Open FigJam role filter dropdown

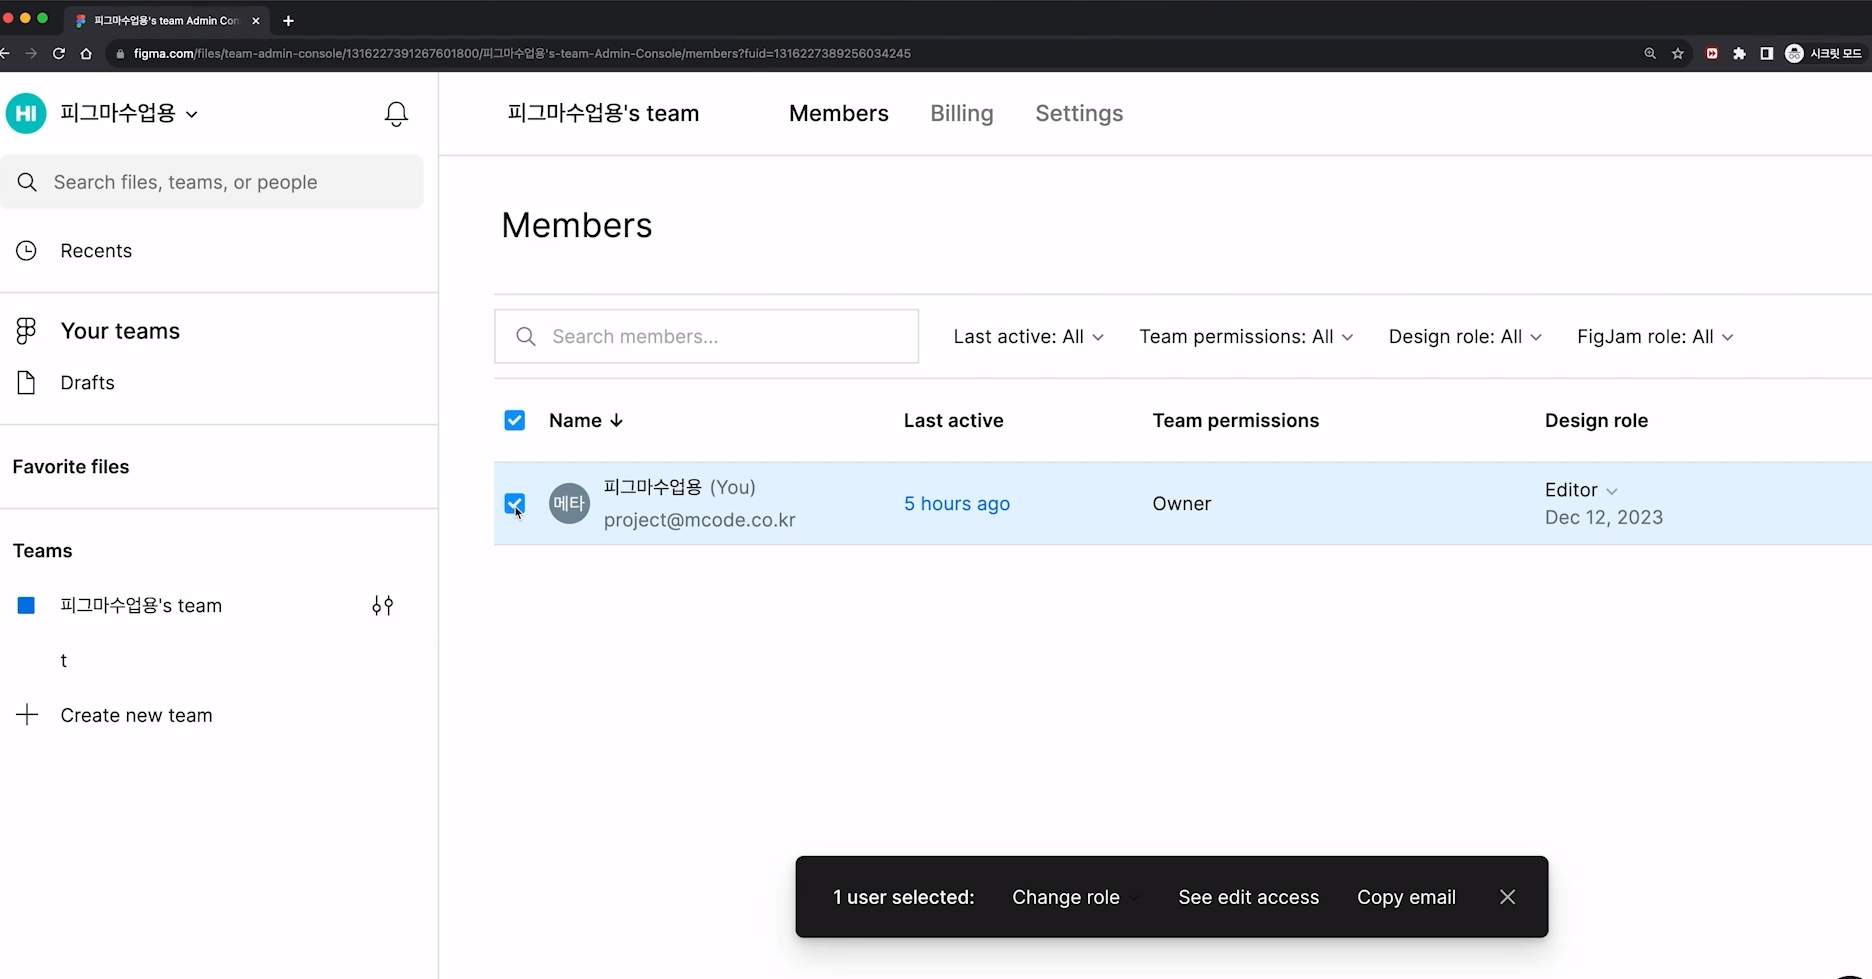point(1655,337)
